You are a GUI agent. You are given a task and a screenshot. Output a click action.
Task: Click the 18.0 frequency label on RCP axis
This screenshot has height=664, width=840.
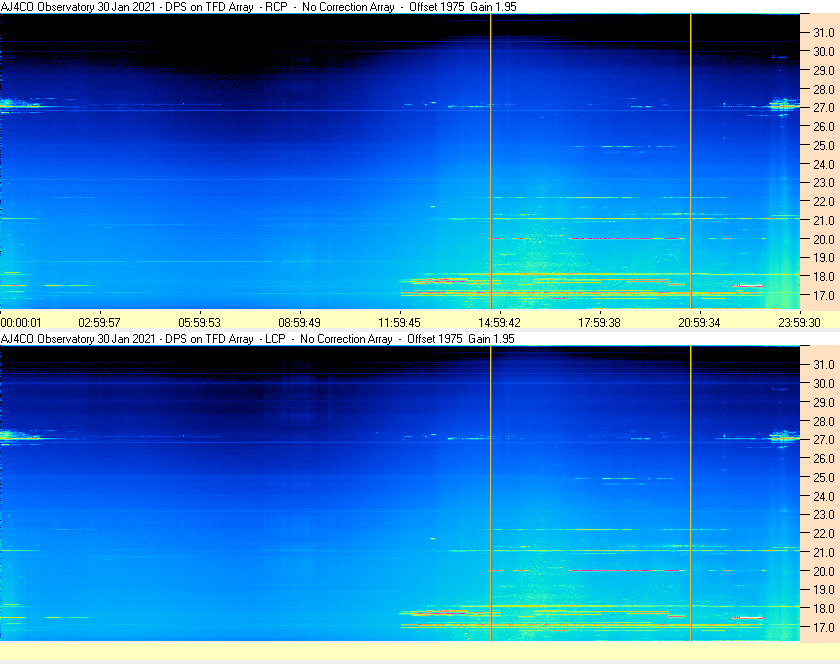(824, 277)
